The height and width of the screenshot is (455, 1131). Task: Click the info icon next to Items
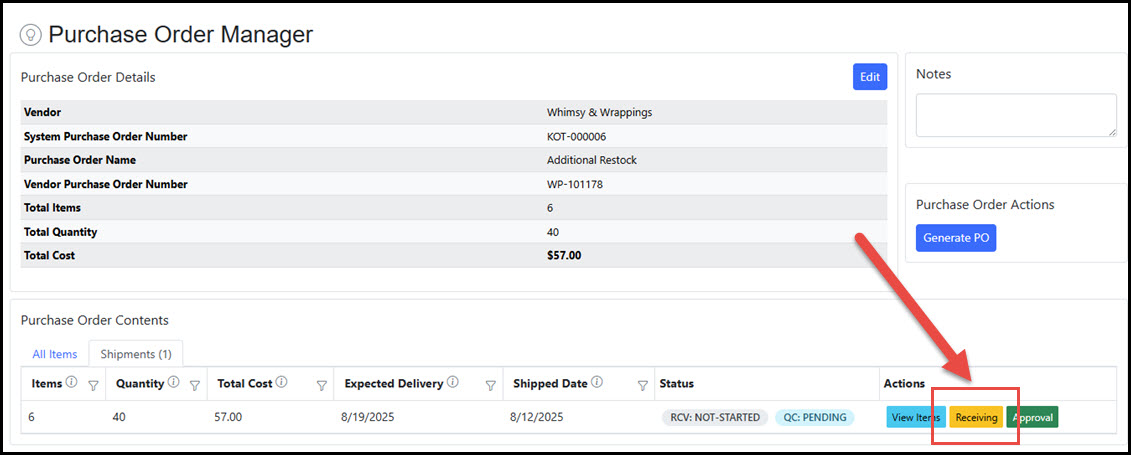pyautogui.click(x=71, y=383)
